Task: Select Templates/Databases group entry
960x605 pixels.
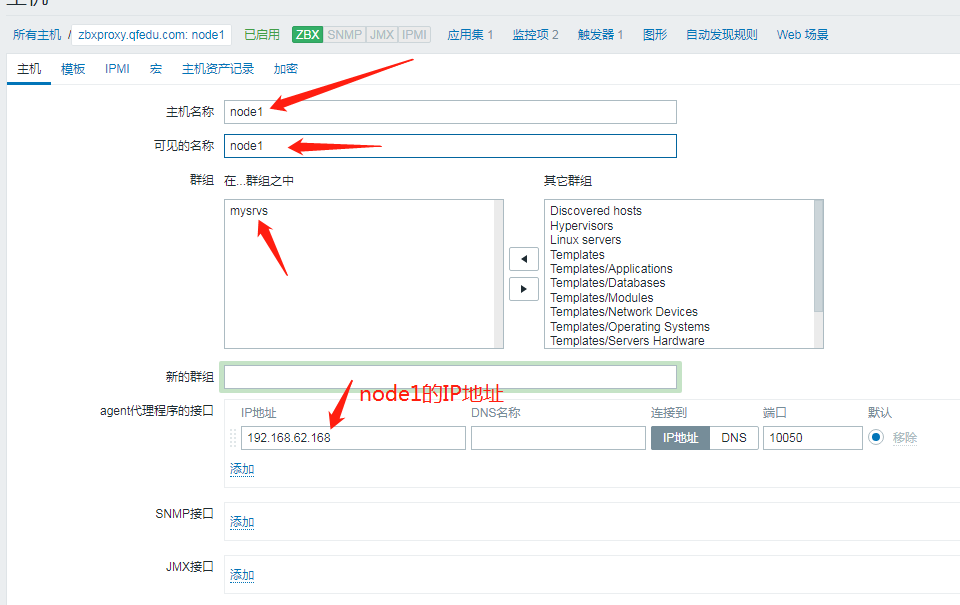Action: (607, 283)
